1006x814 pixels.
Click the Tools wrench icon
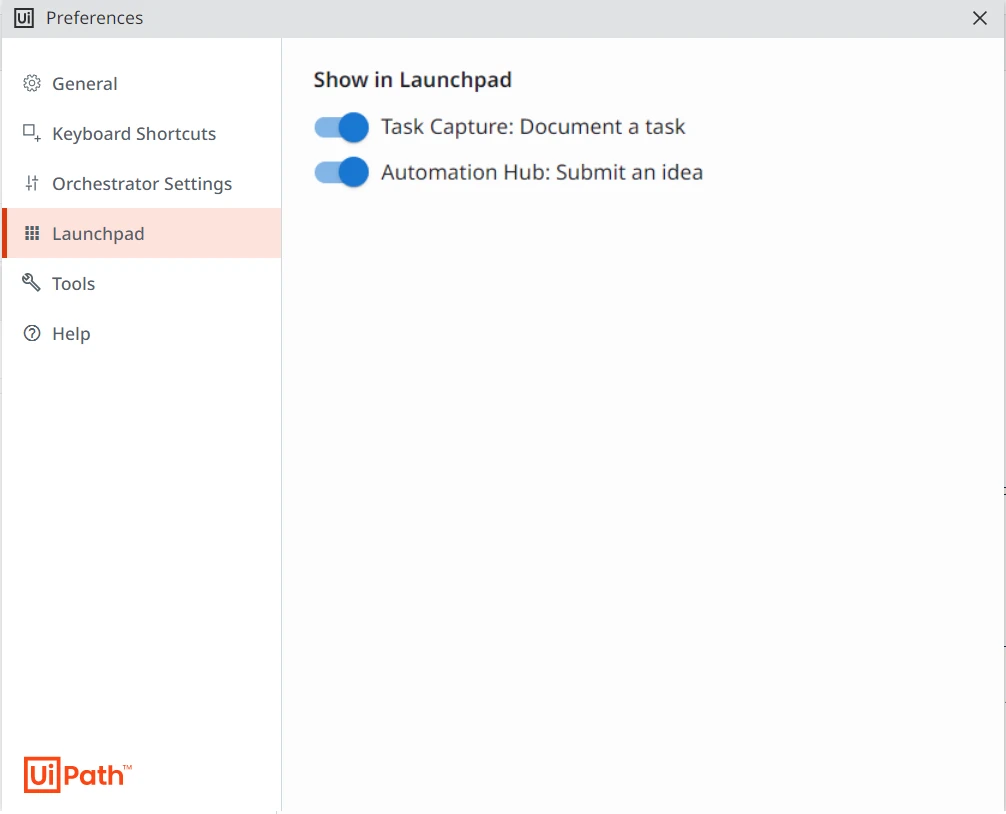click(31, 282)
